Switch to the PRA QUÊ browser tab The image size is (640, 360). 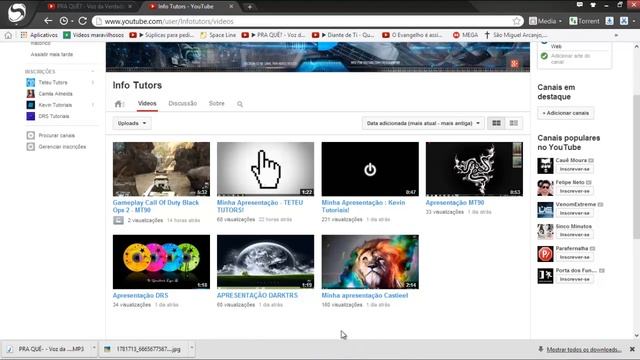90,7
